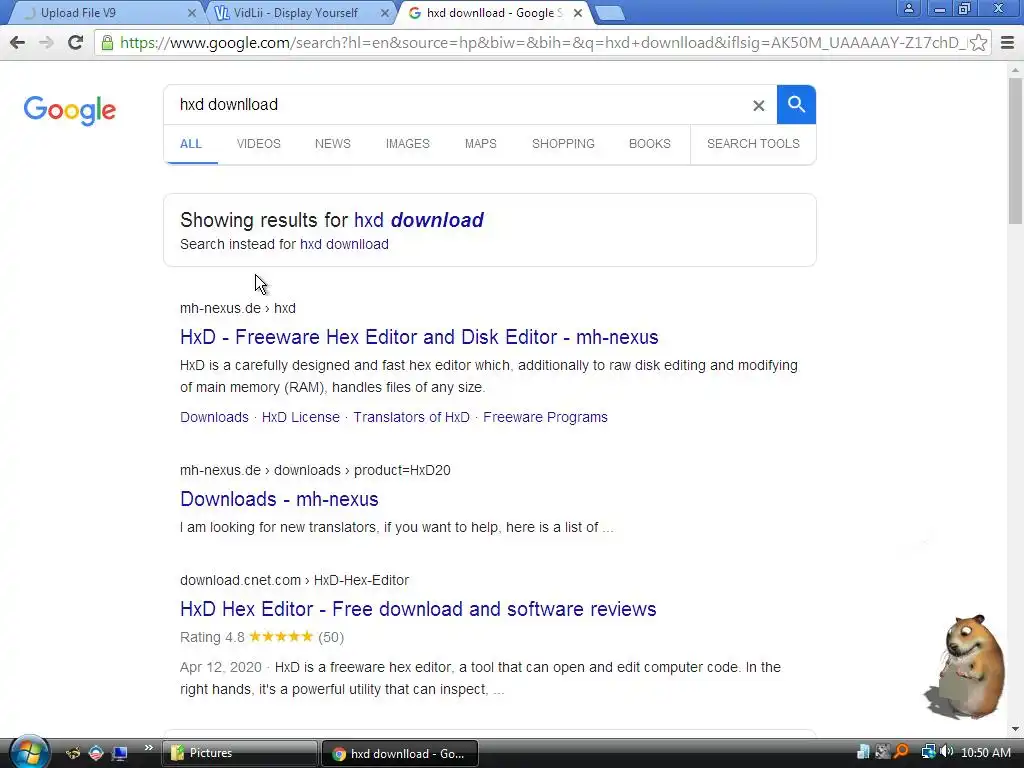Viewport: 1024px width, 768px height.
Task: Open the HxD License sitelink
Action: pos(300,417)
